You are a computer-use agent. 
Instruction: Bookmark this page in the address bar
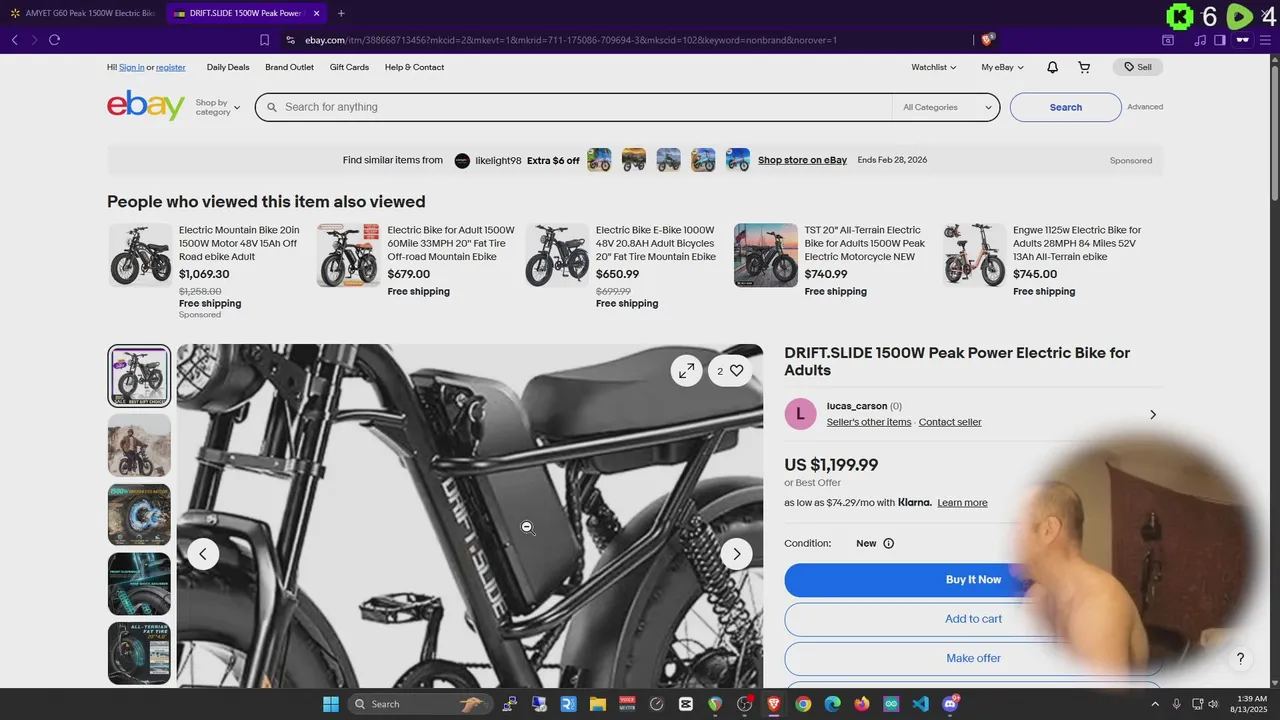click(x=264, y=40)
